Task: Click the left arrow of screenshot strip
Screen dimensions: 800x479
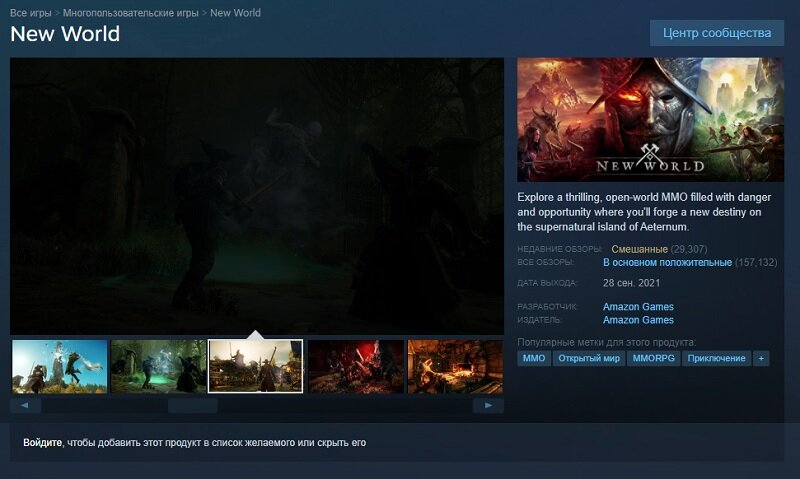Action: [25, 406]
